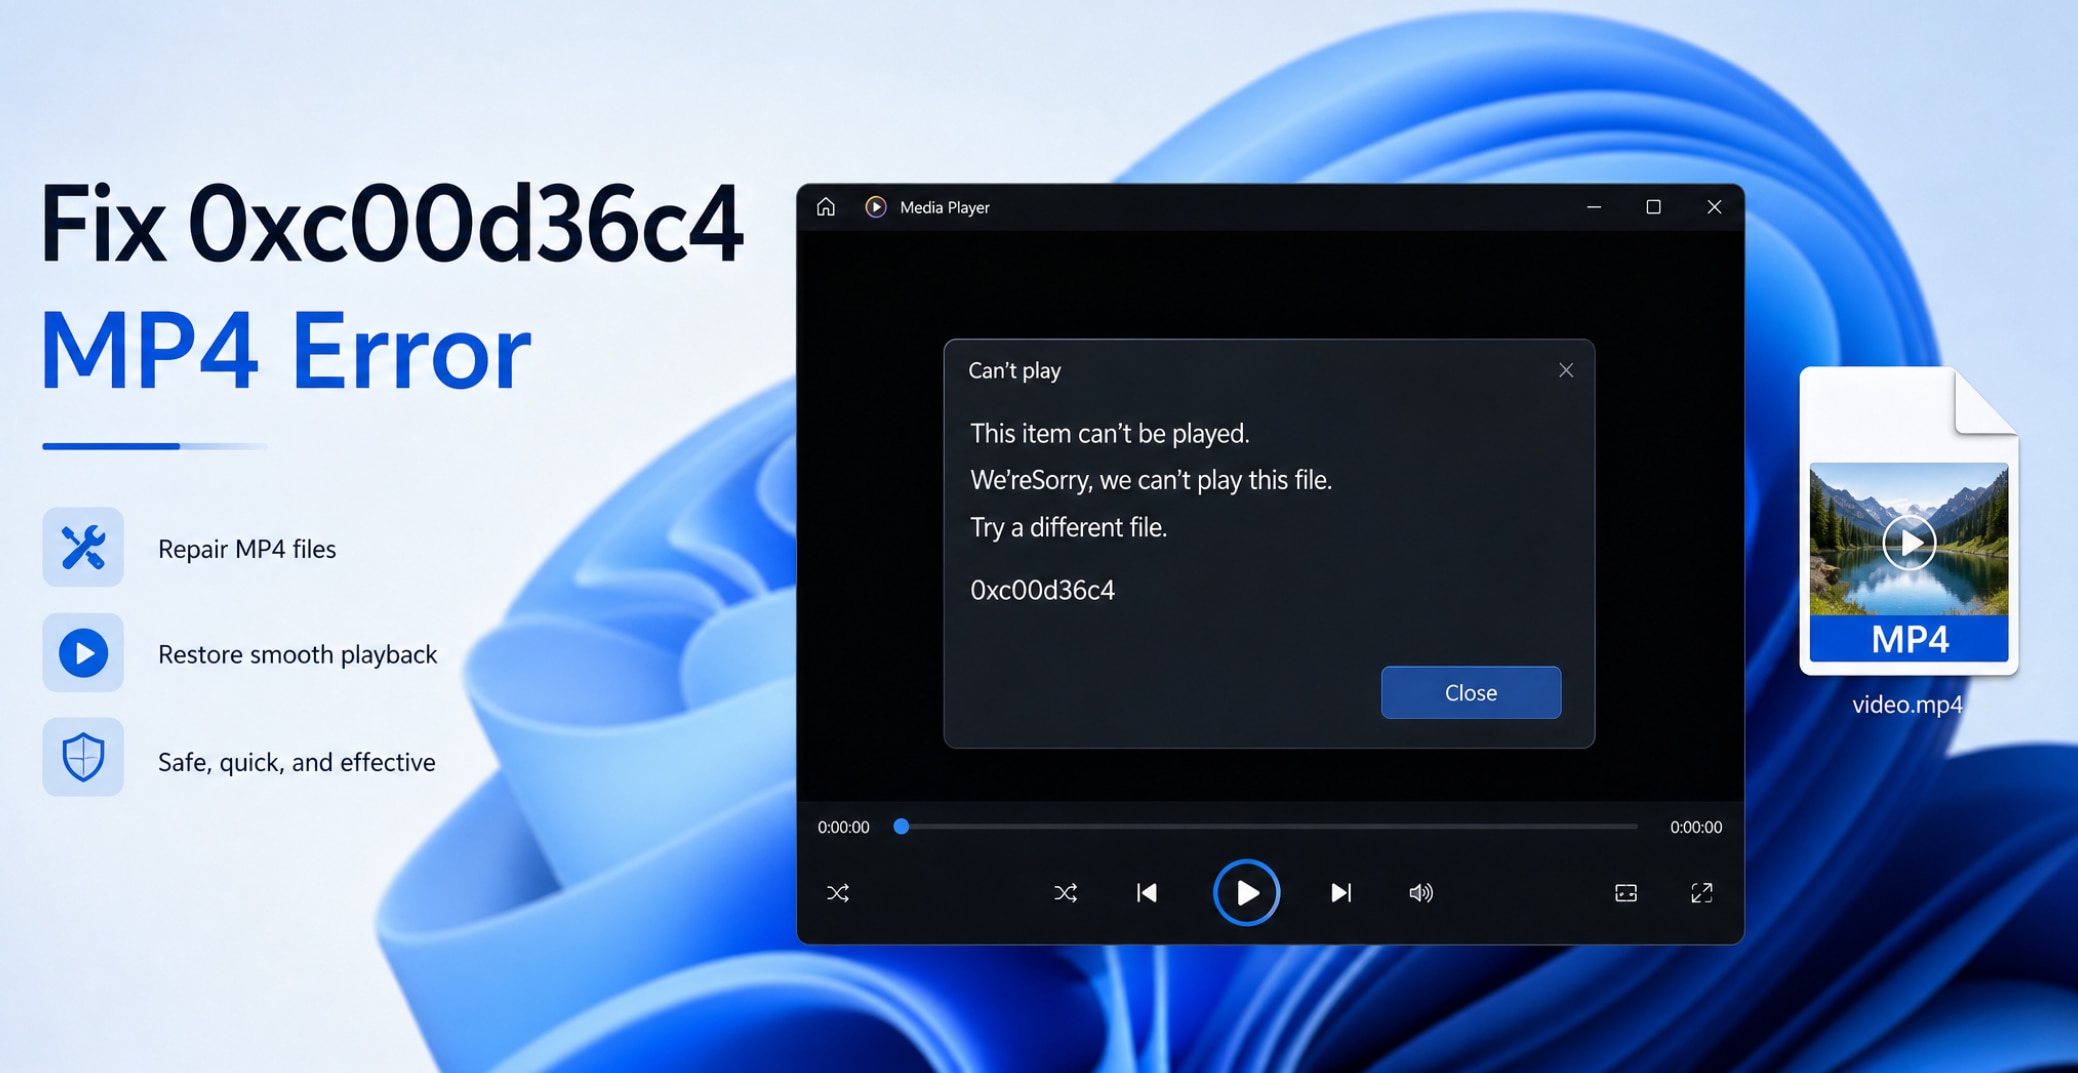The width and height of the screenshot is (2078, 1073).
Task: Click 'This item can't be played.' message
Action: pos(1110,434)
